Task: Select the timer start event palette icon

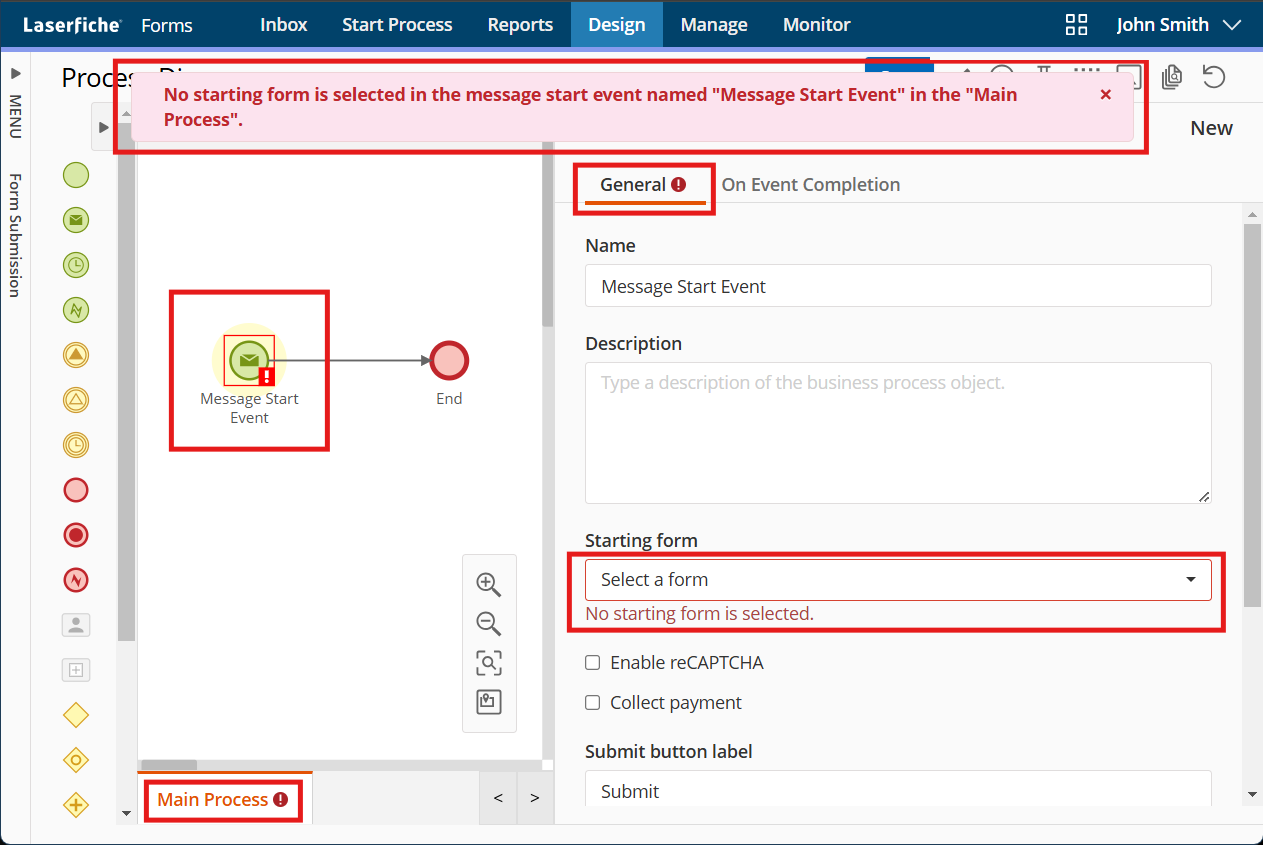Action: coord(76,265)
